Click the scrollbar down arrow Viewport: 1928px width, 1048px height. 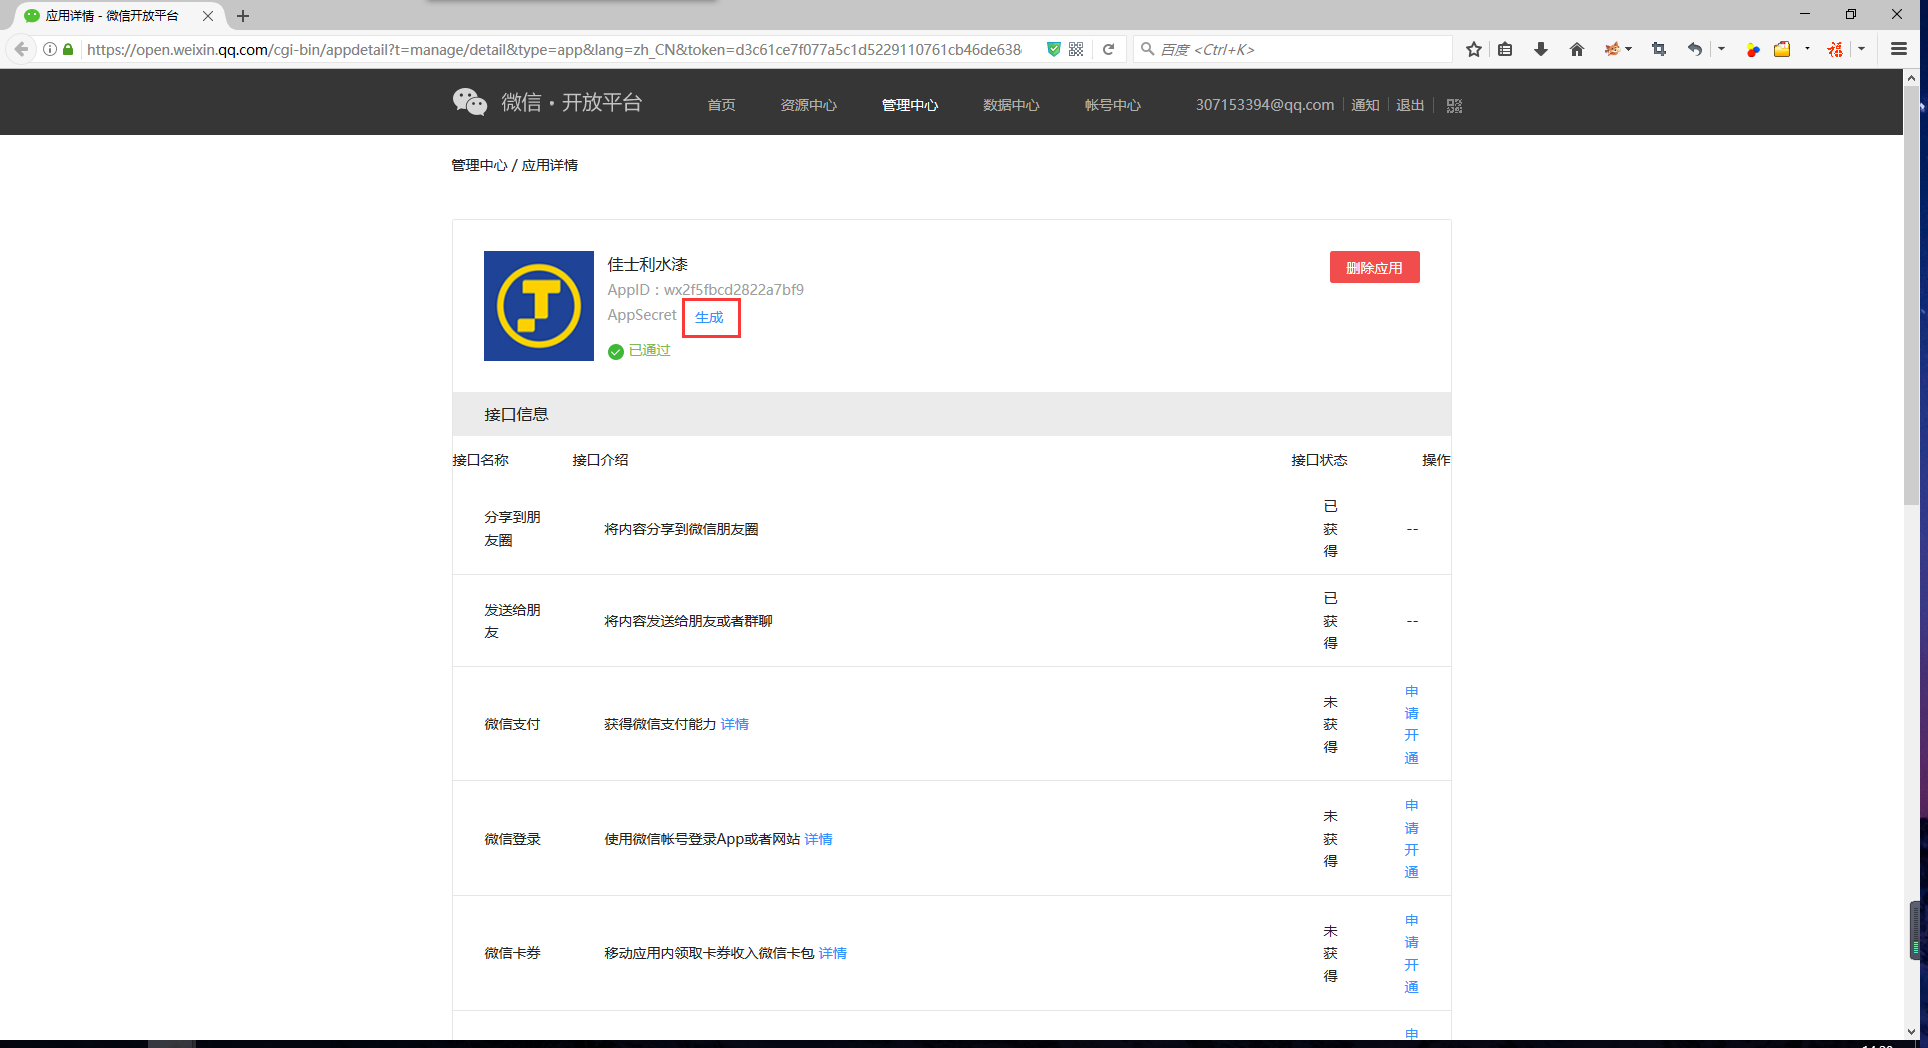pos(1911,1031)
